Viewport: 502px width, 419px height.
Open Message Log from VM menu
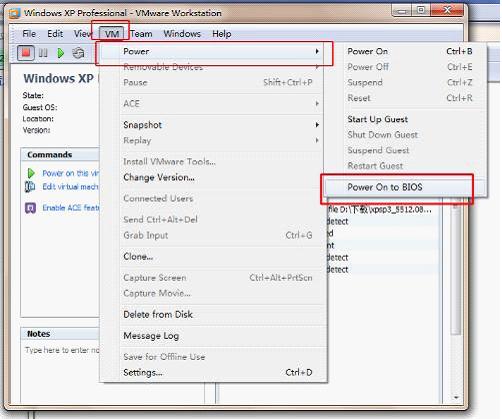pos(212,336)
